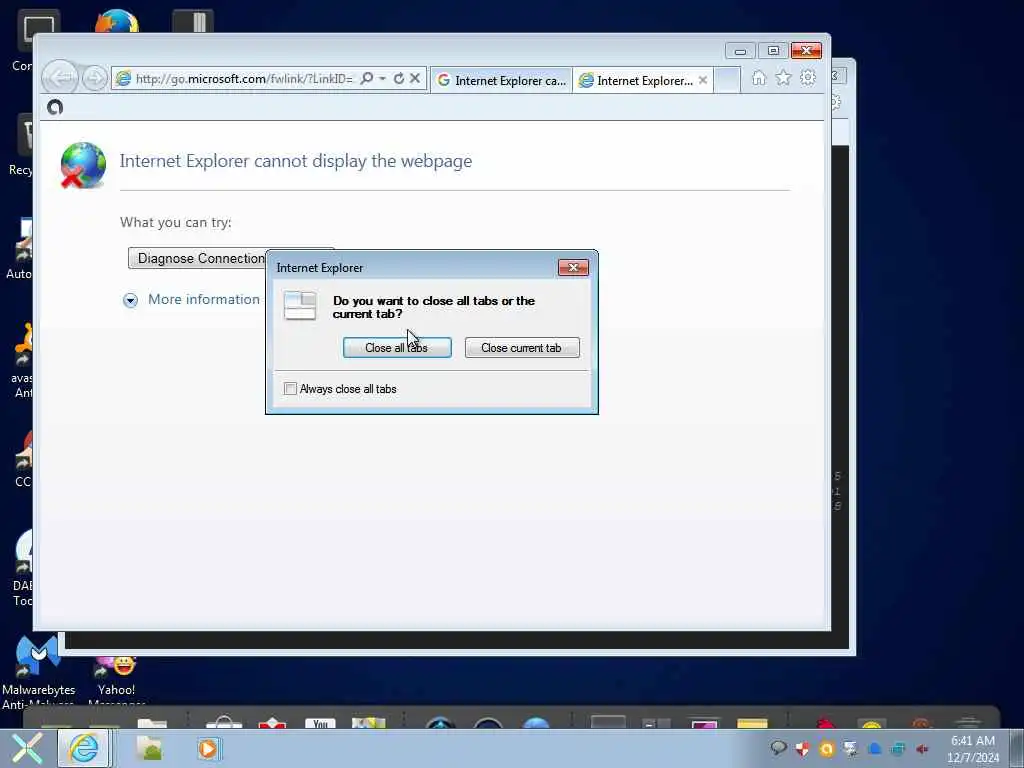Viewport: 1024px width, 768px height.
Task: Open the address bar autocomplete dropdown arrow
Action: [x=382, y=78]
